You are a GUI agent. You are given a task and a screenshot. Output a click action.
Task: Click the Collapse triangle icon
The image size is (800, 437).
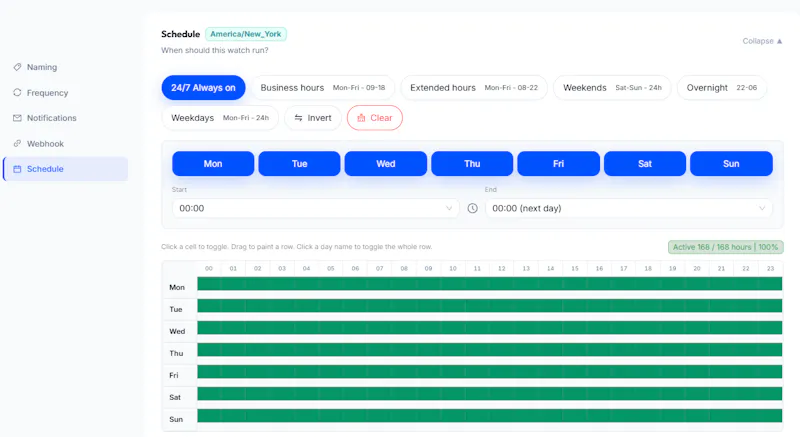click(779, 41)
